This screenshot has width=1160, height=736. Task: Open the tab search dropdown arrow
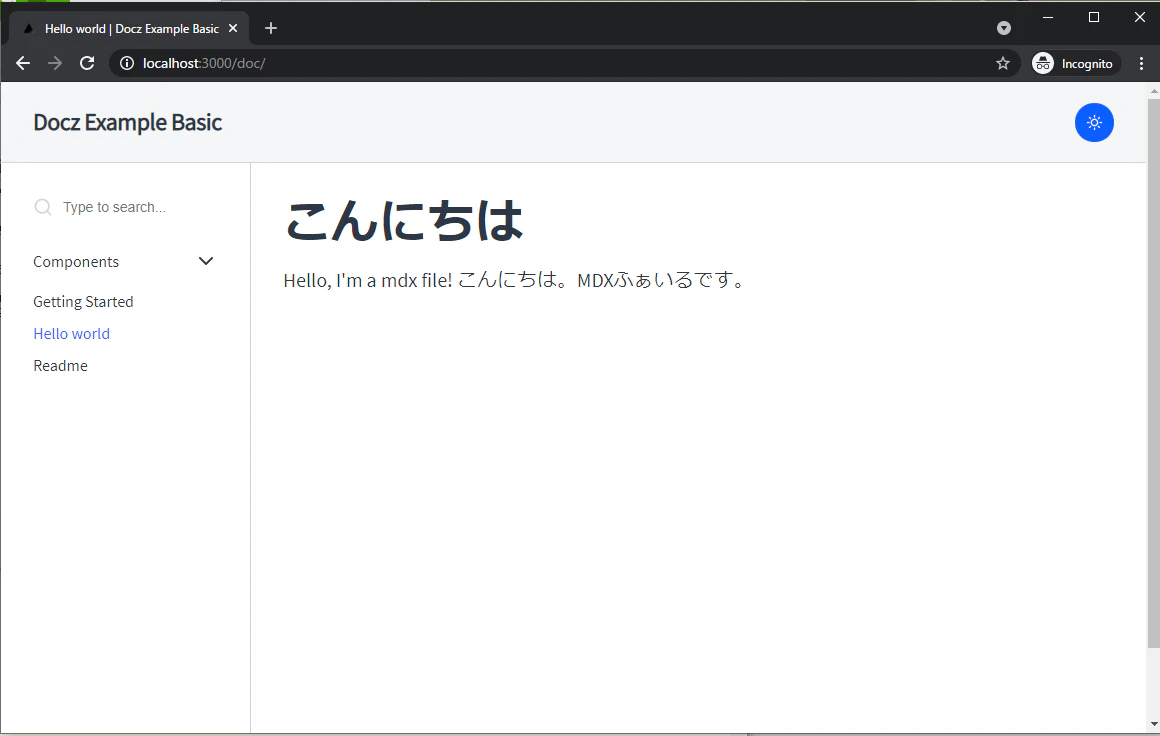[x=1004, y=28]
